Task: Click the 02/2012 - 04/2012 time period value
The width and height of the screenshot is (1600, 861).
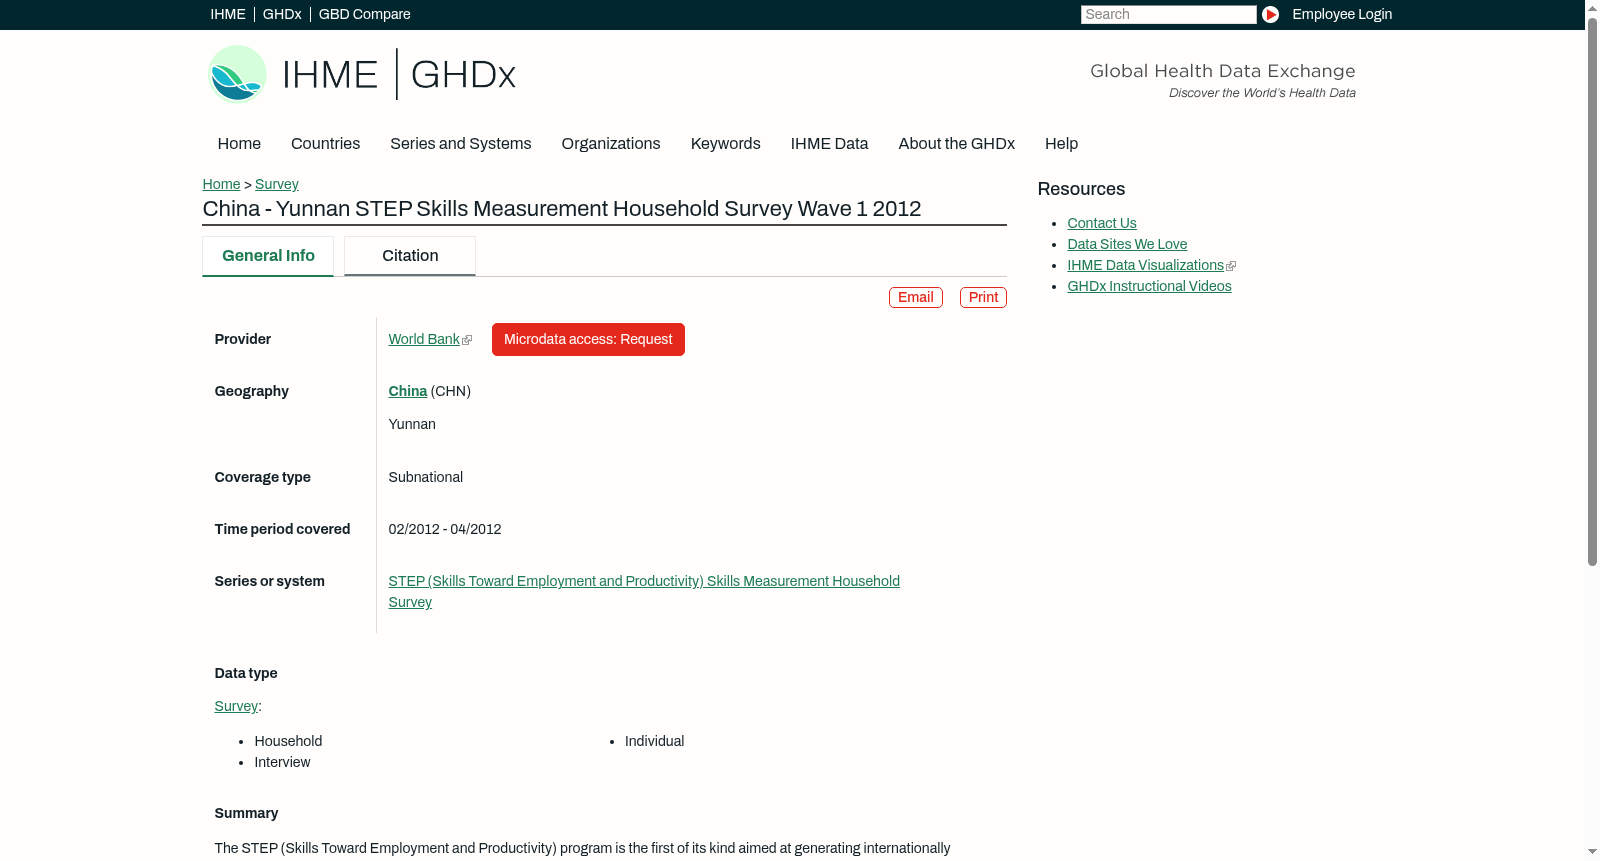Action: (445, 530)
